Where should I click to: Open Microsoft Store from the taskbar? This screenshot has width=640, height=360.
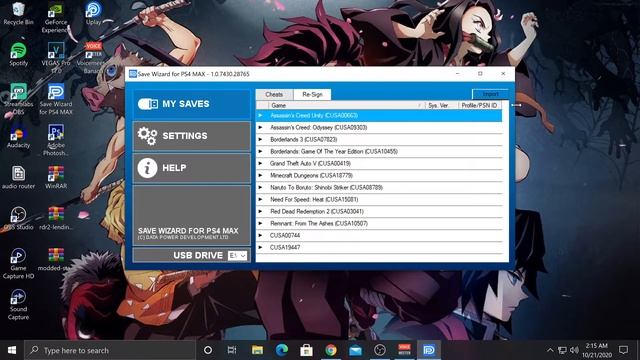[x=306, y=350]
